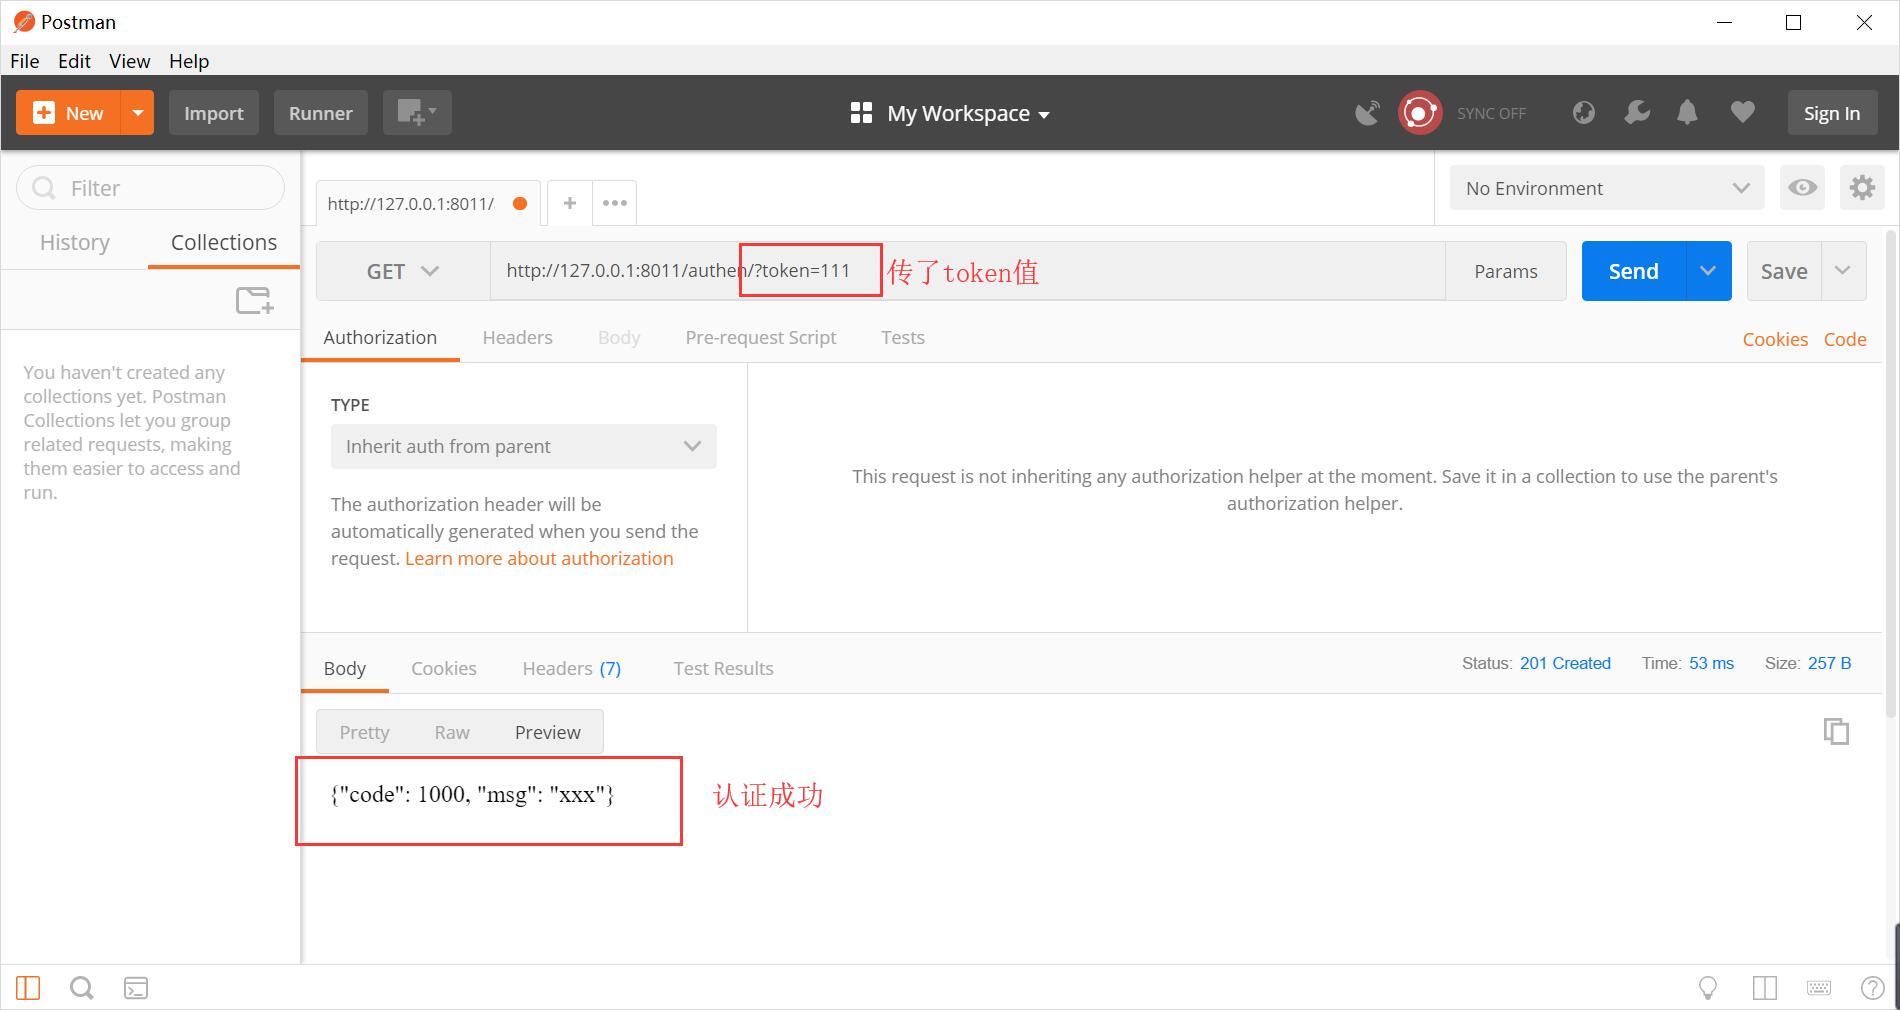This screenshot has width=1900, height=1010.
Task: Select the response Body tab
Action: click(x=345, y=668)
